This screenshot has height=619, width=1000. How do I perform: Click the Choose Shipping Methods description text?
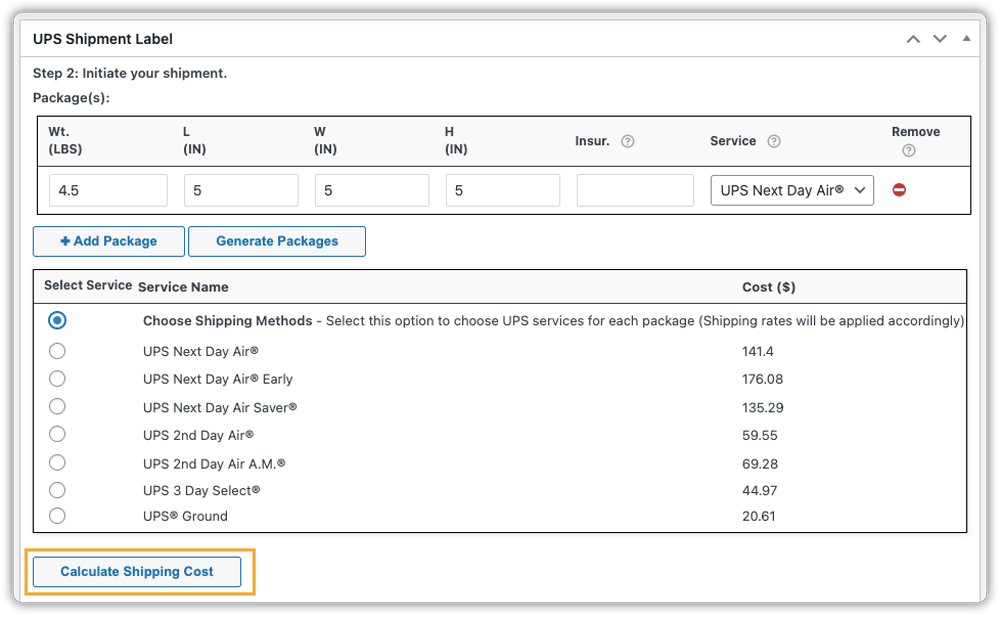[x=553, y=321]
